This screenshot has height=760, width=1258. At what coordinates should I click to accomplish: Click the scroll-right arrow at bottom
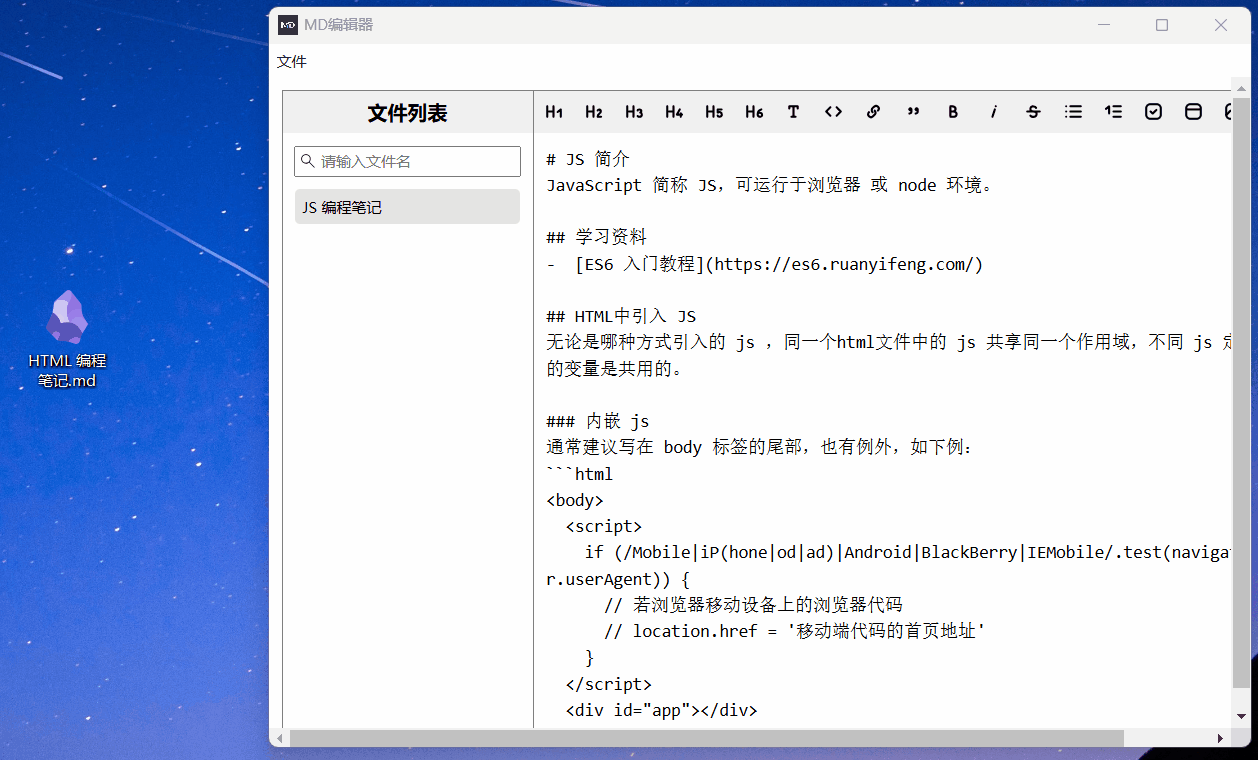[1220, 738]
